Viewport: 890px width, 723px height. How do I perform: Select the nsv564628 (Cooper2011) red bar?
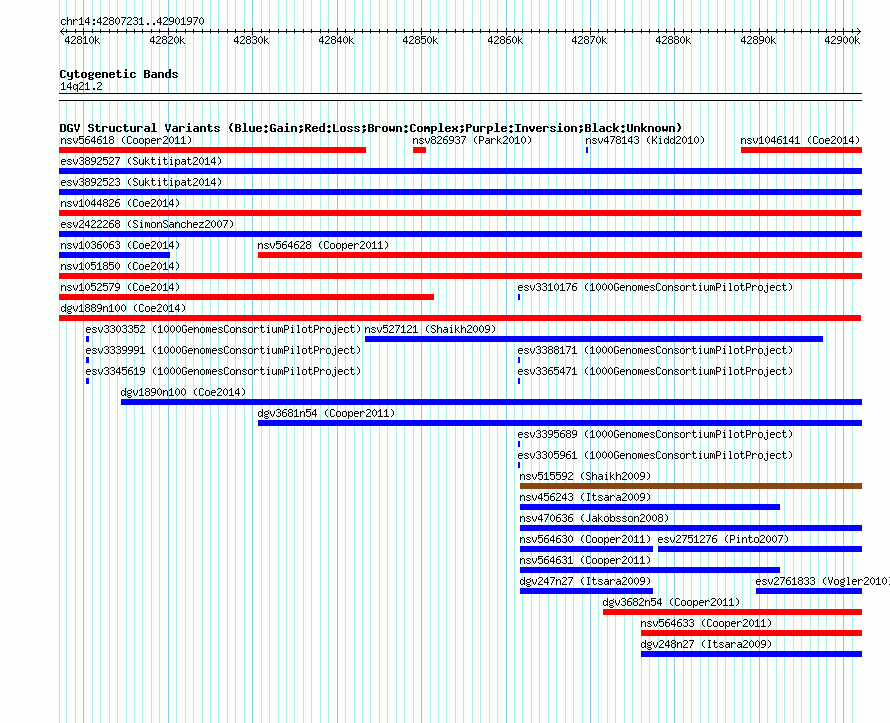click(x=560, y=255)
